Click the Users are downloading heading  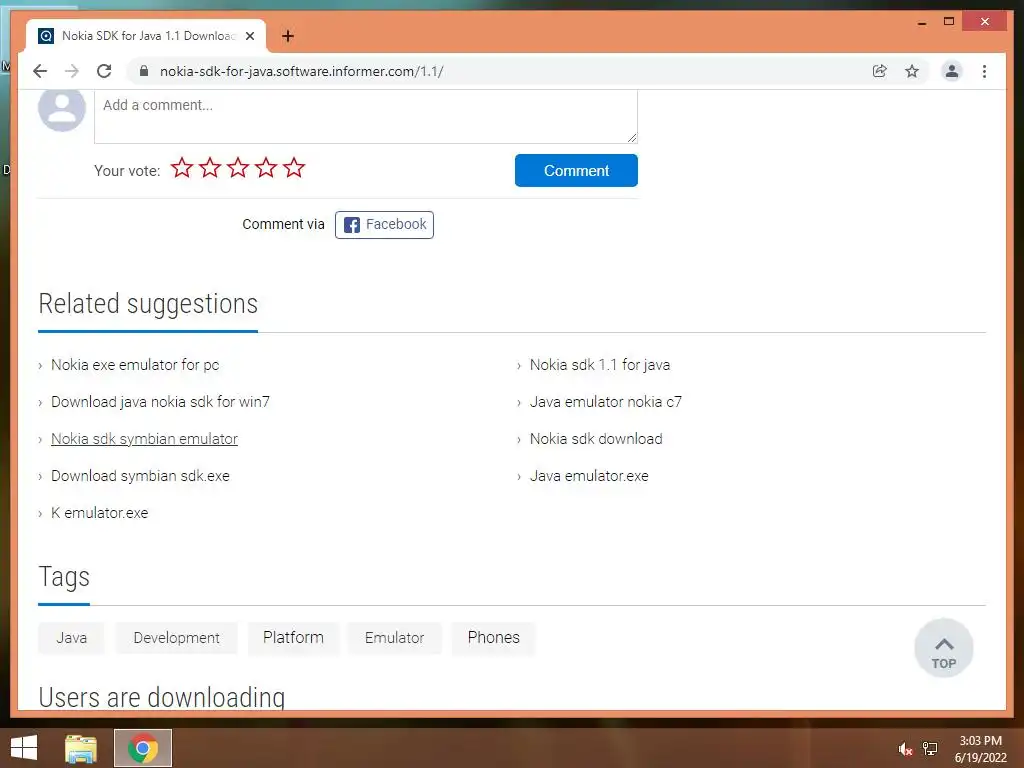point(162,697)
